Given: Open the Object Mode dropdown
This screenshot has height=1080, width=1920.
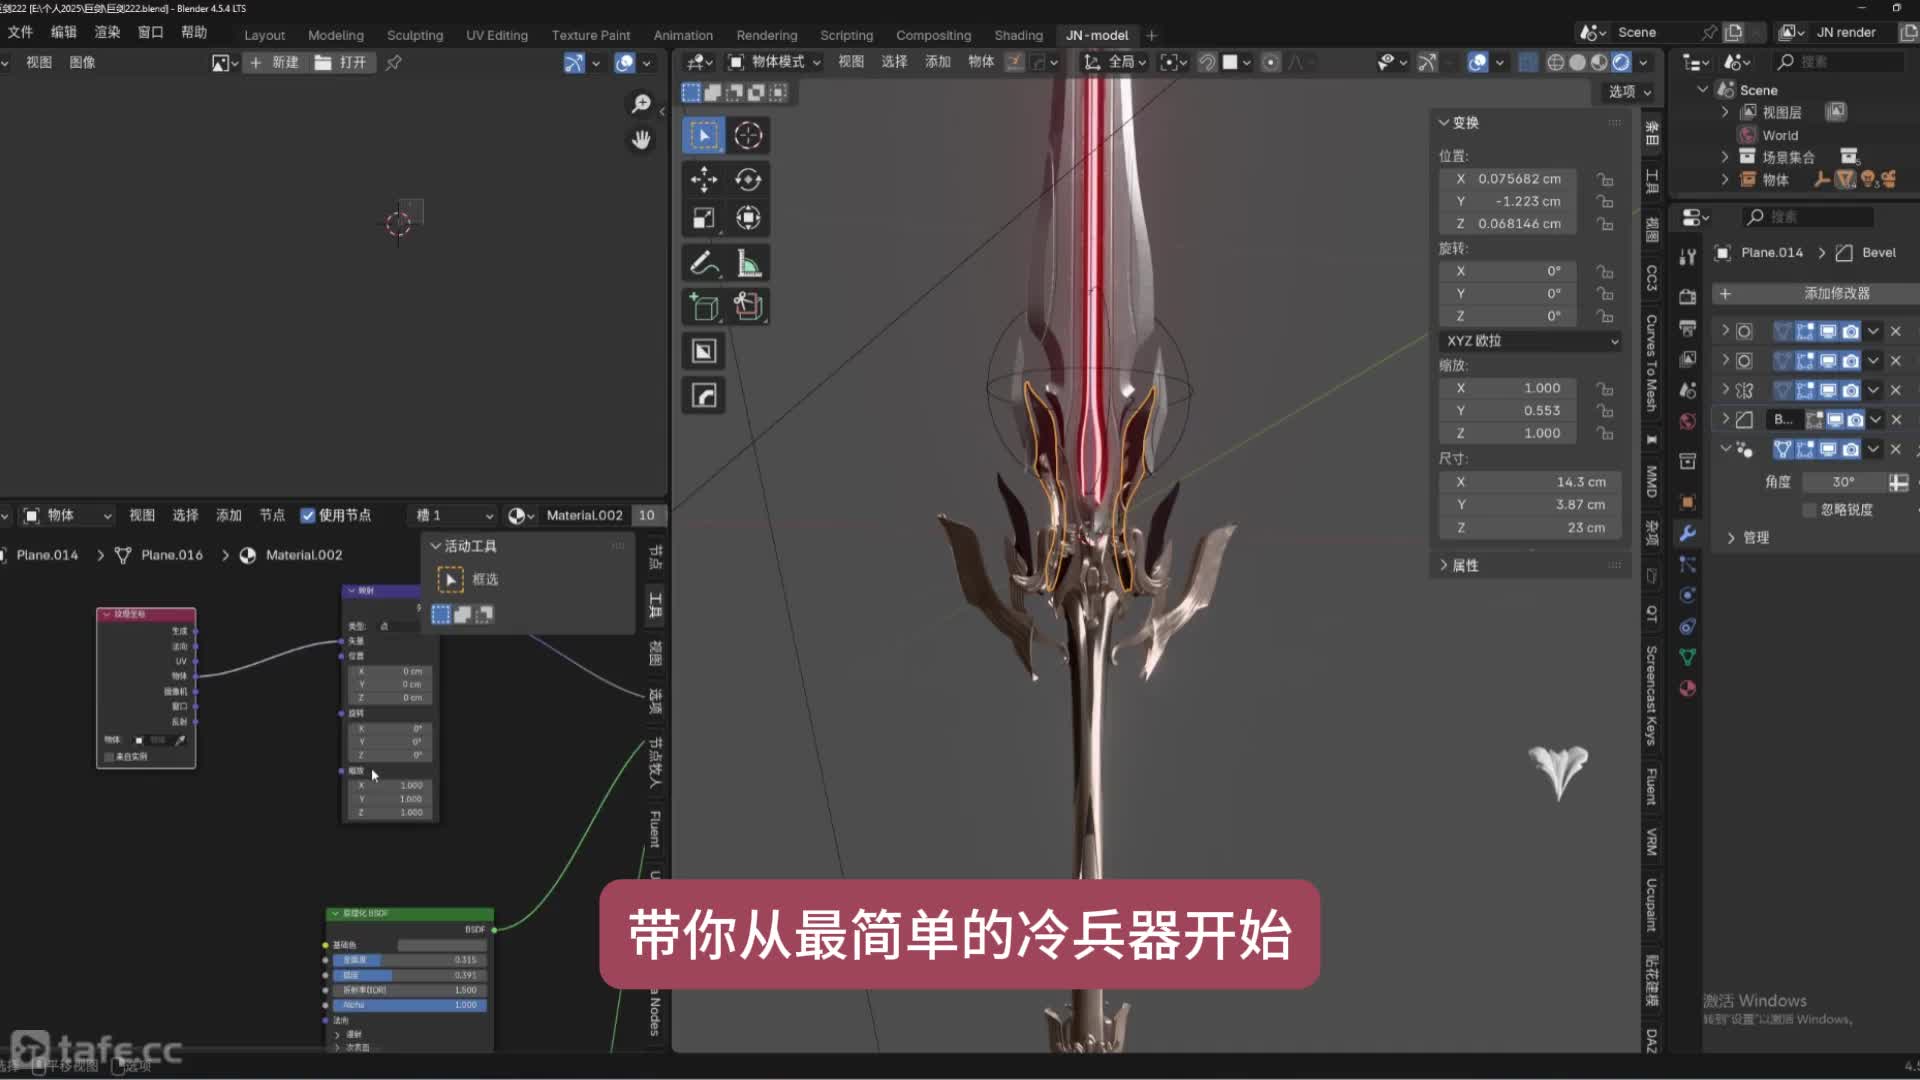Looking at the screenshot, I should [x=775, y=62].
